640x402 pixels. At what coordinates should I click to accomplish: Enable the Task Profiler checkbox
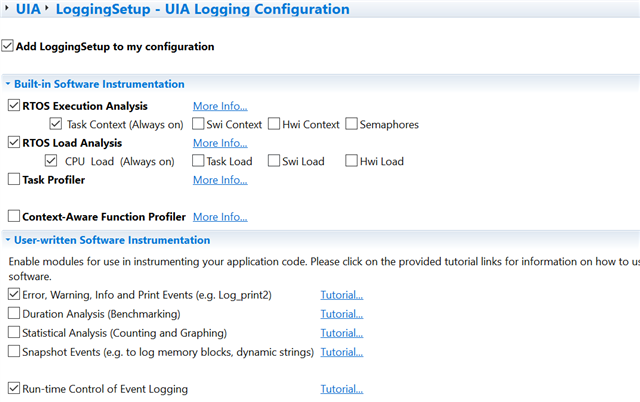(x=13, y=180)
